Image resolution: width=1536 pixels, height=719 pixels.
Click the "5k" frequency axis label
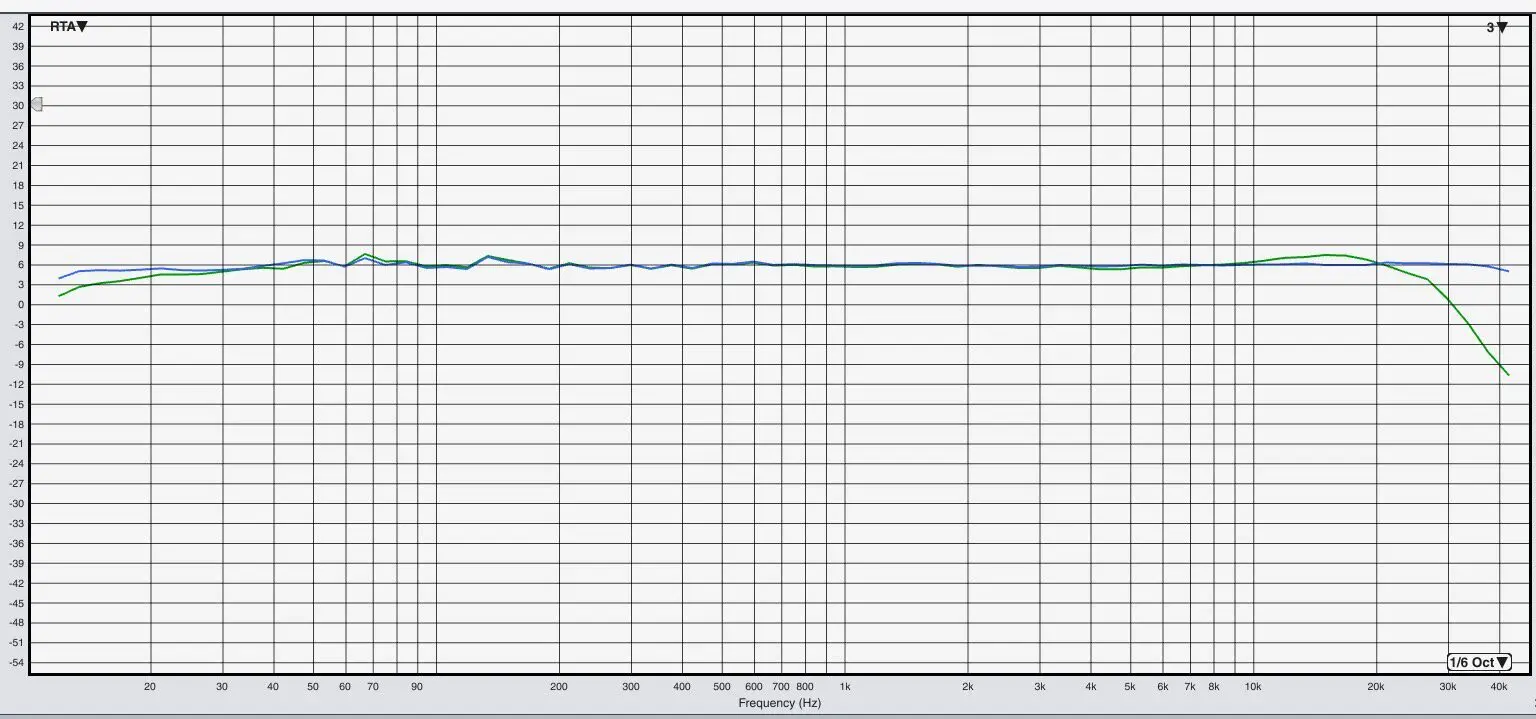coord(1130,687)
